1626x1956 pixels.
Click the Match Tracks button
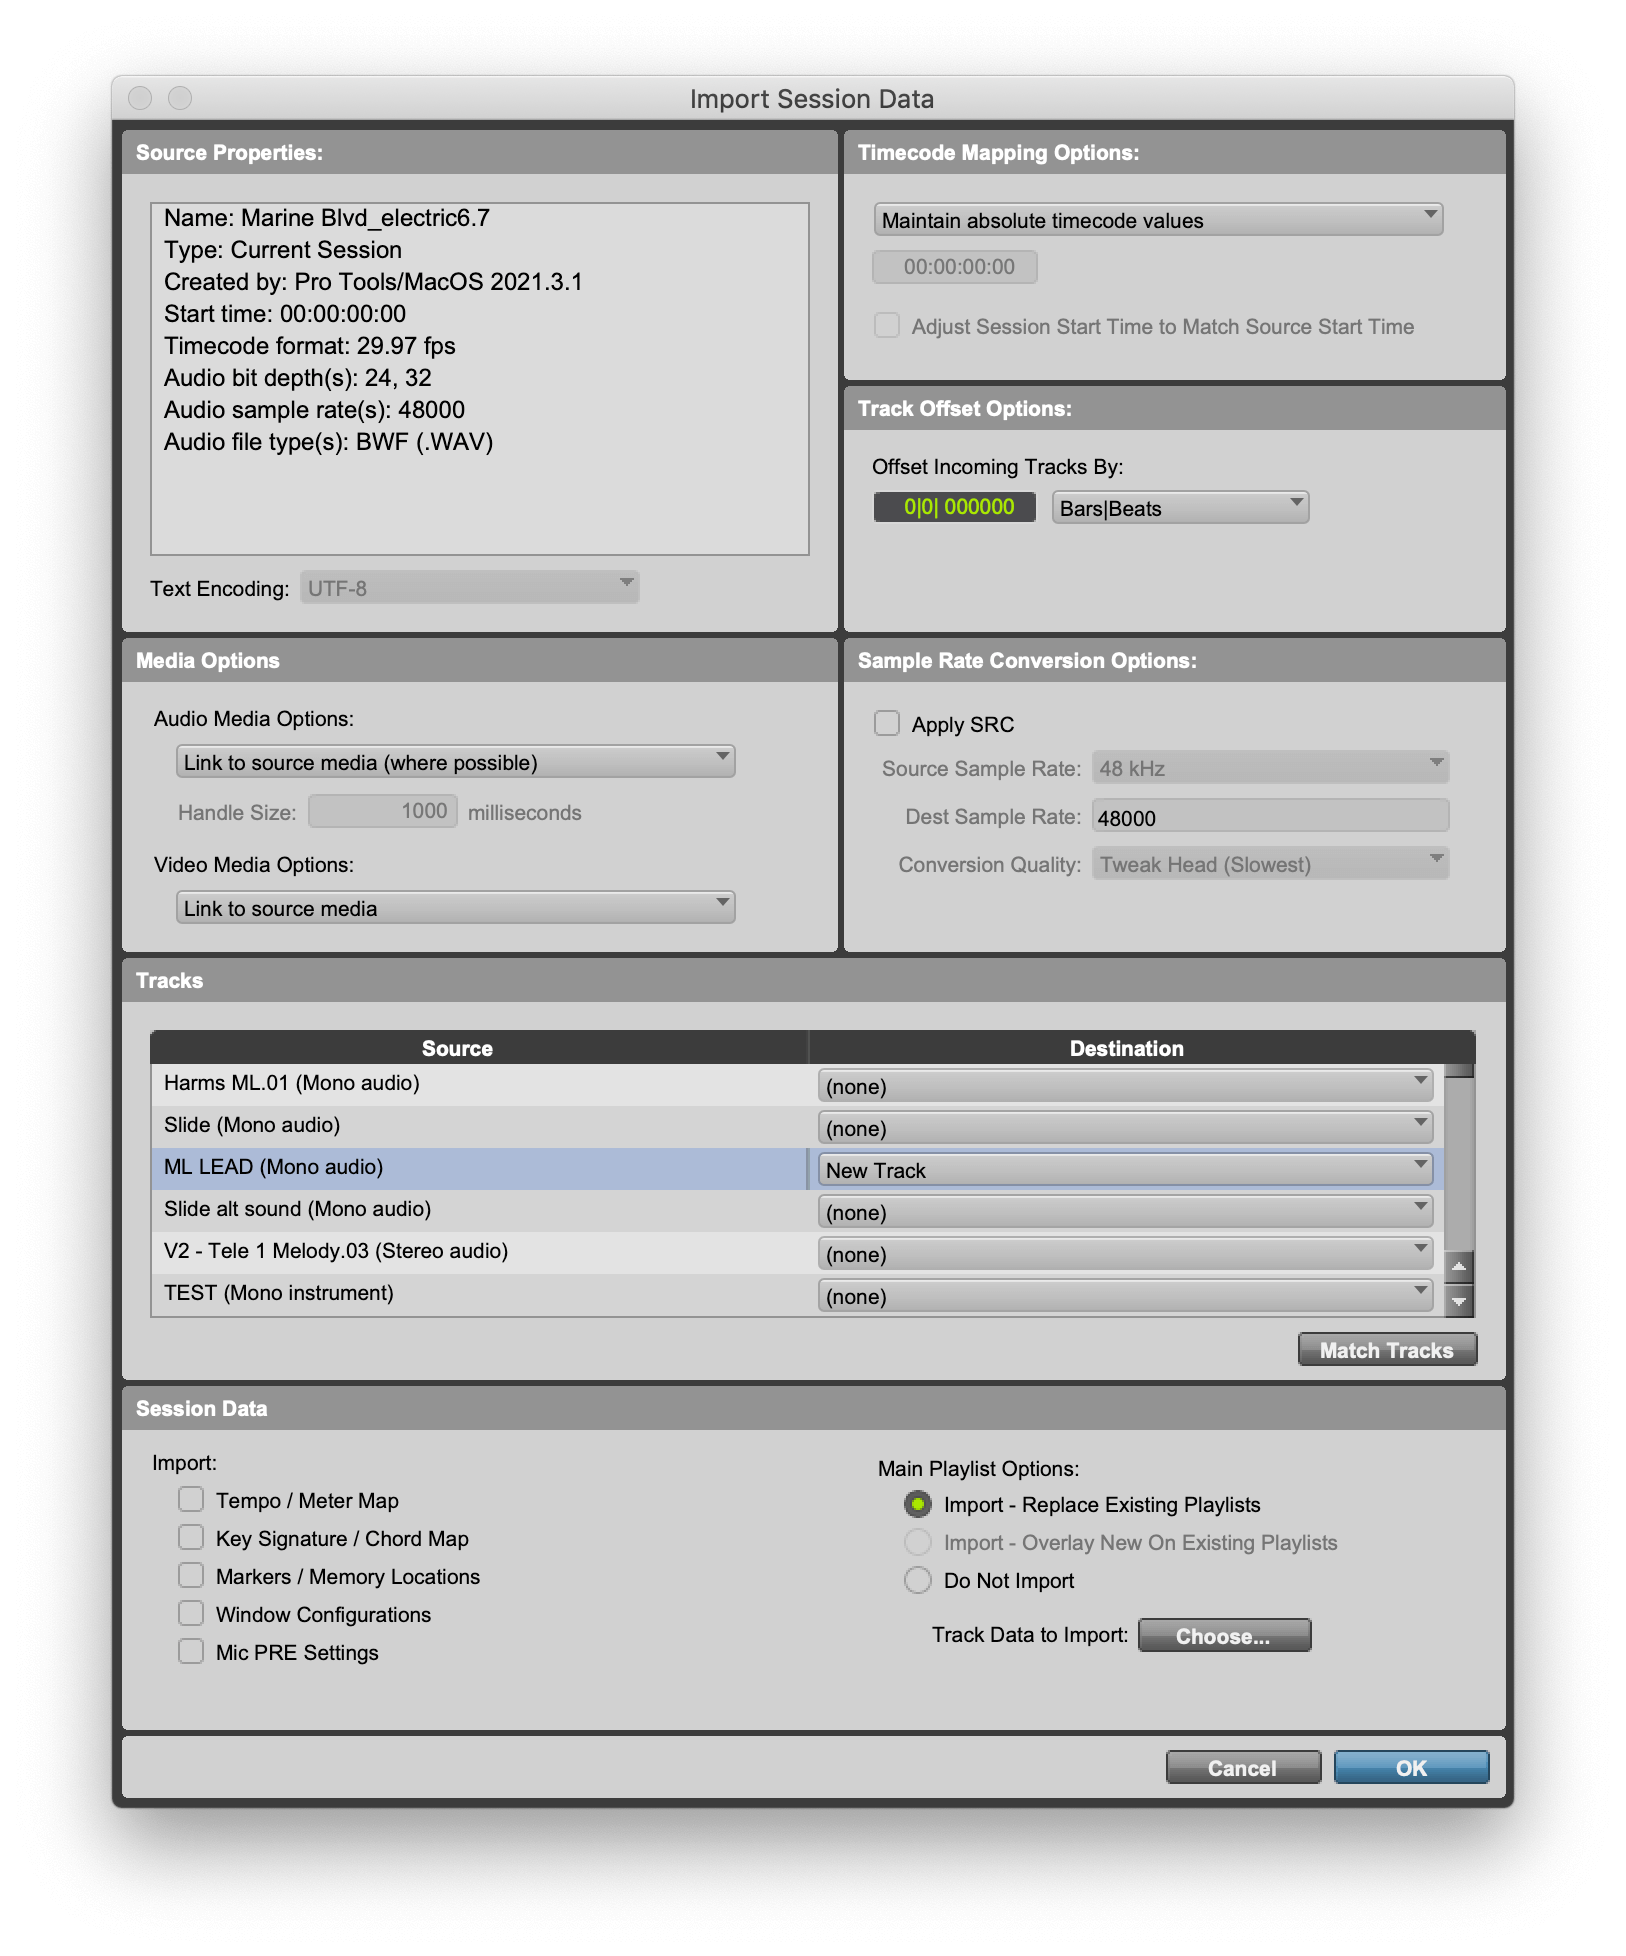1386,1350
